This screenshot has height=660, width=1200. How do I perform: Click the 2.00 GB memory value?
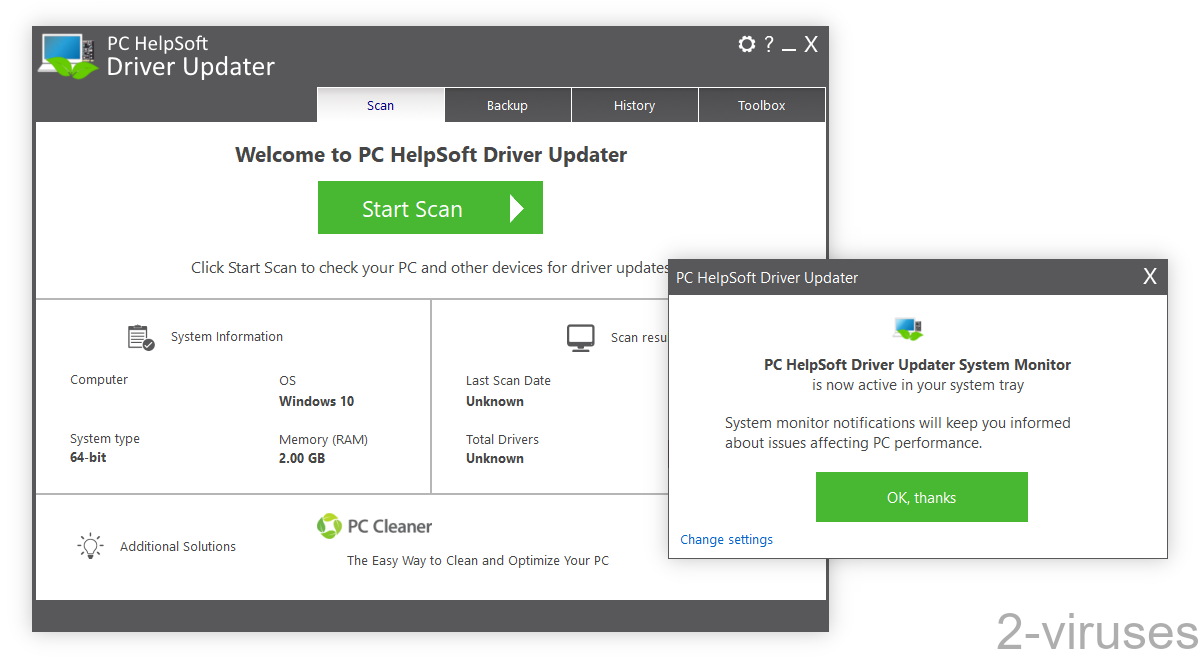tap(302, 458)
